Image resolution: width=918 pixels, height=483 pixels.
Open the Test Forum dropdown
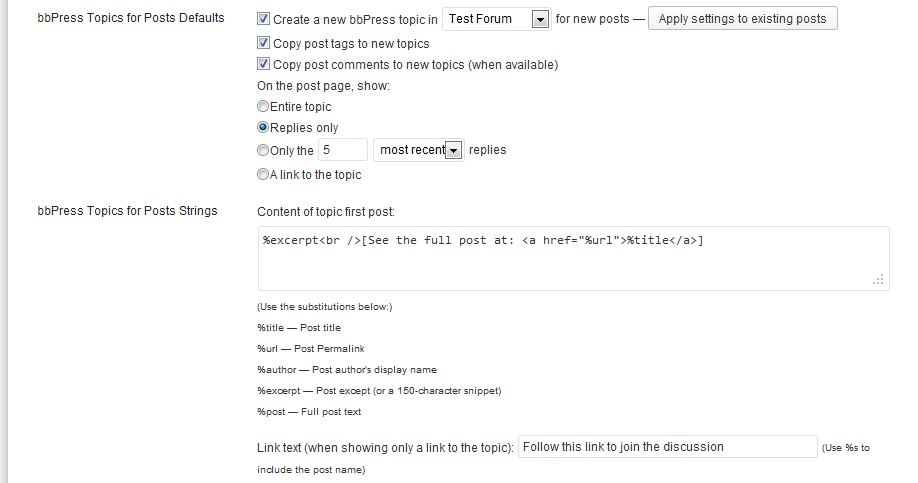click(496, 19)
